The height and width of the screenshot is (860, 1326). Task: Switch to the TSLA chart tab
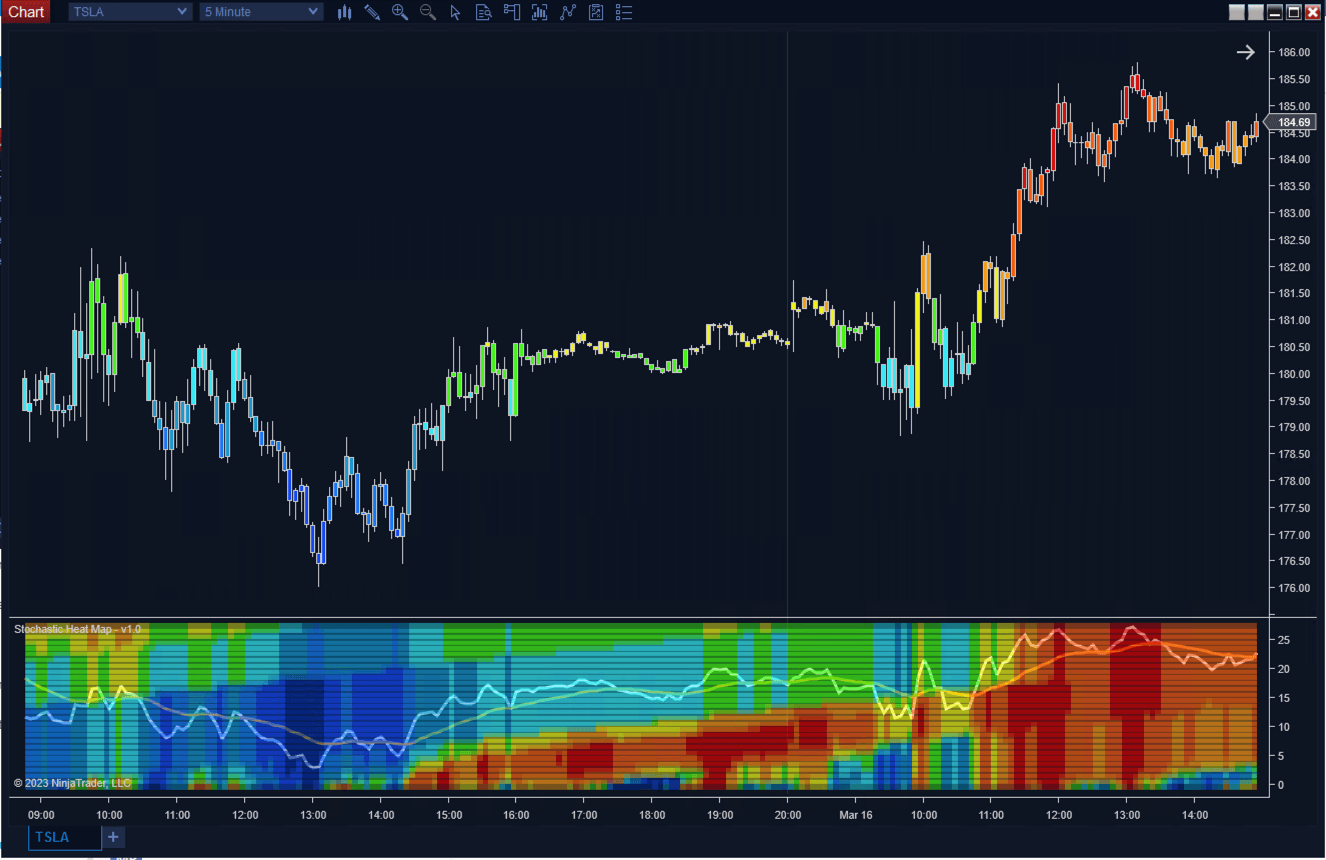[x=53, y=837]
